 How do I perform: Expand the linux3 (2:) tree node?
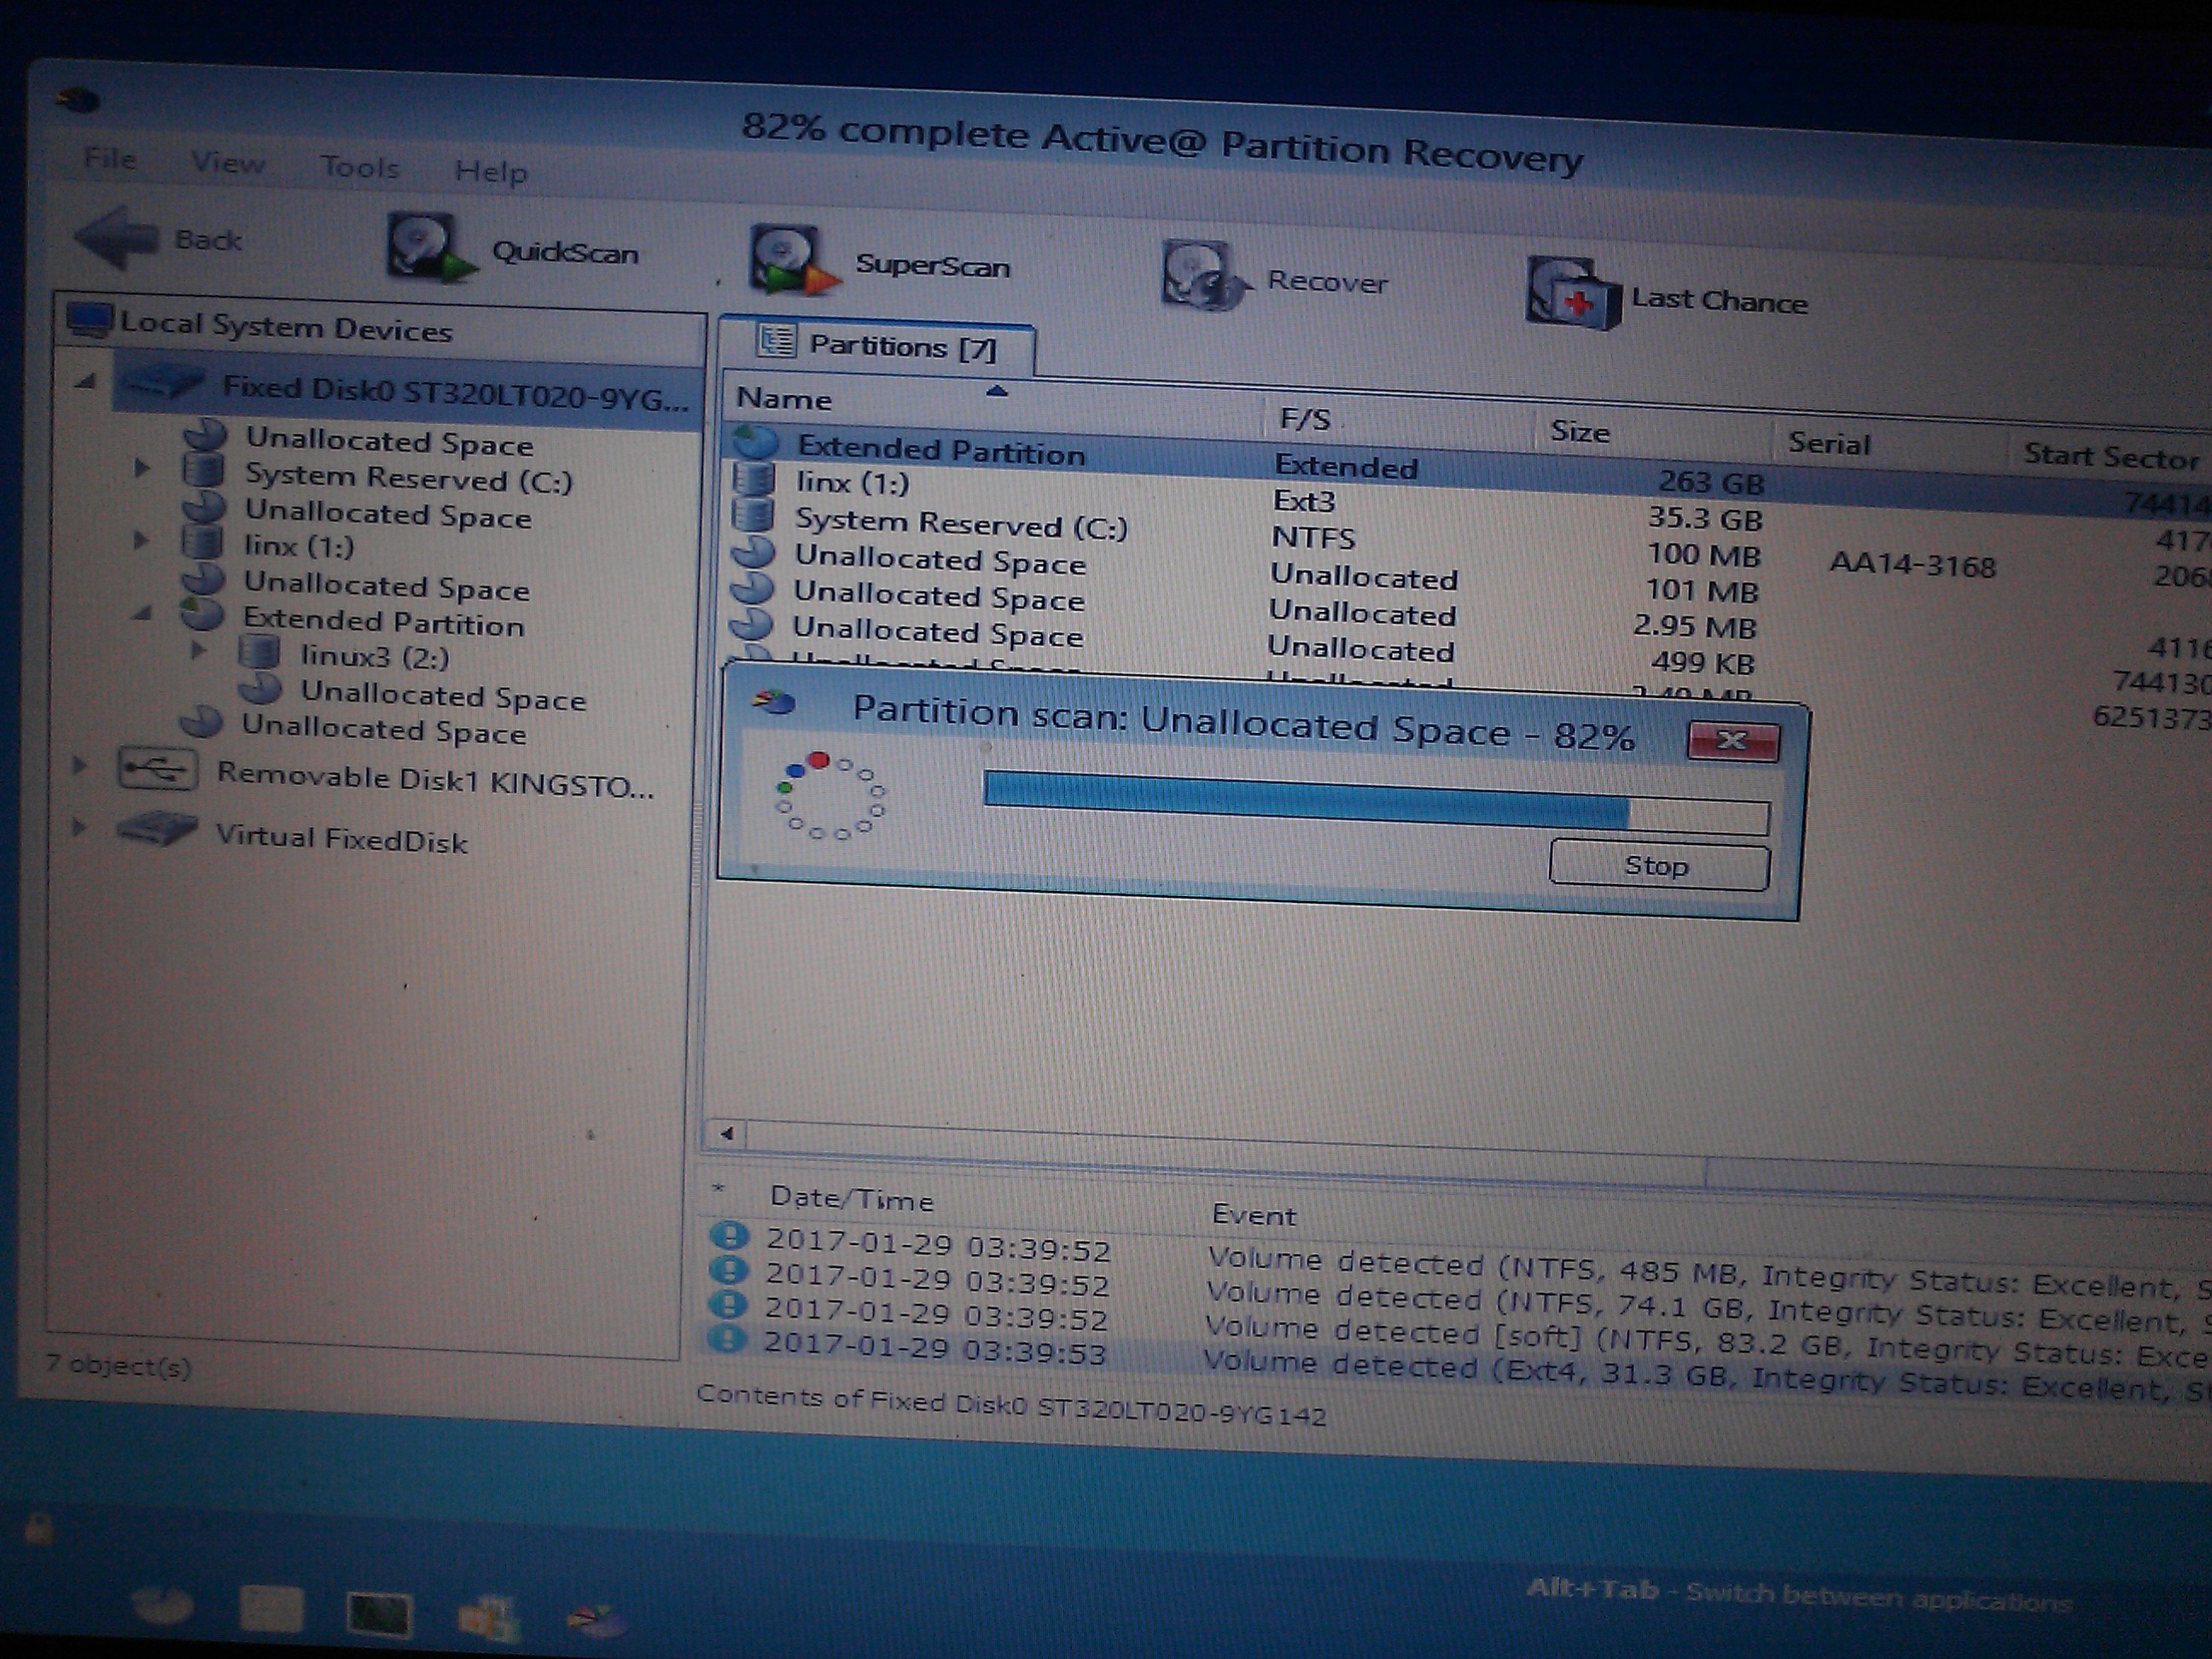pos(198,651)
